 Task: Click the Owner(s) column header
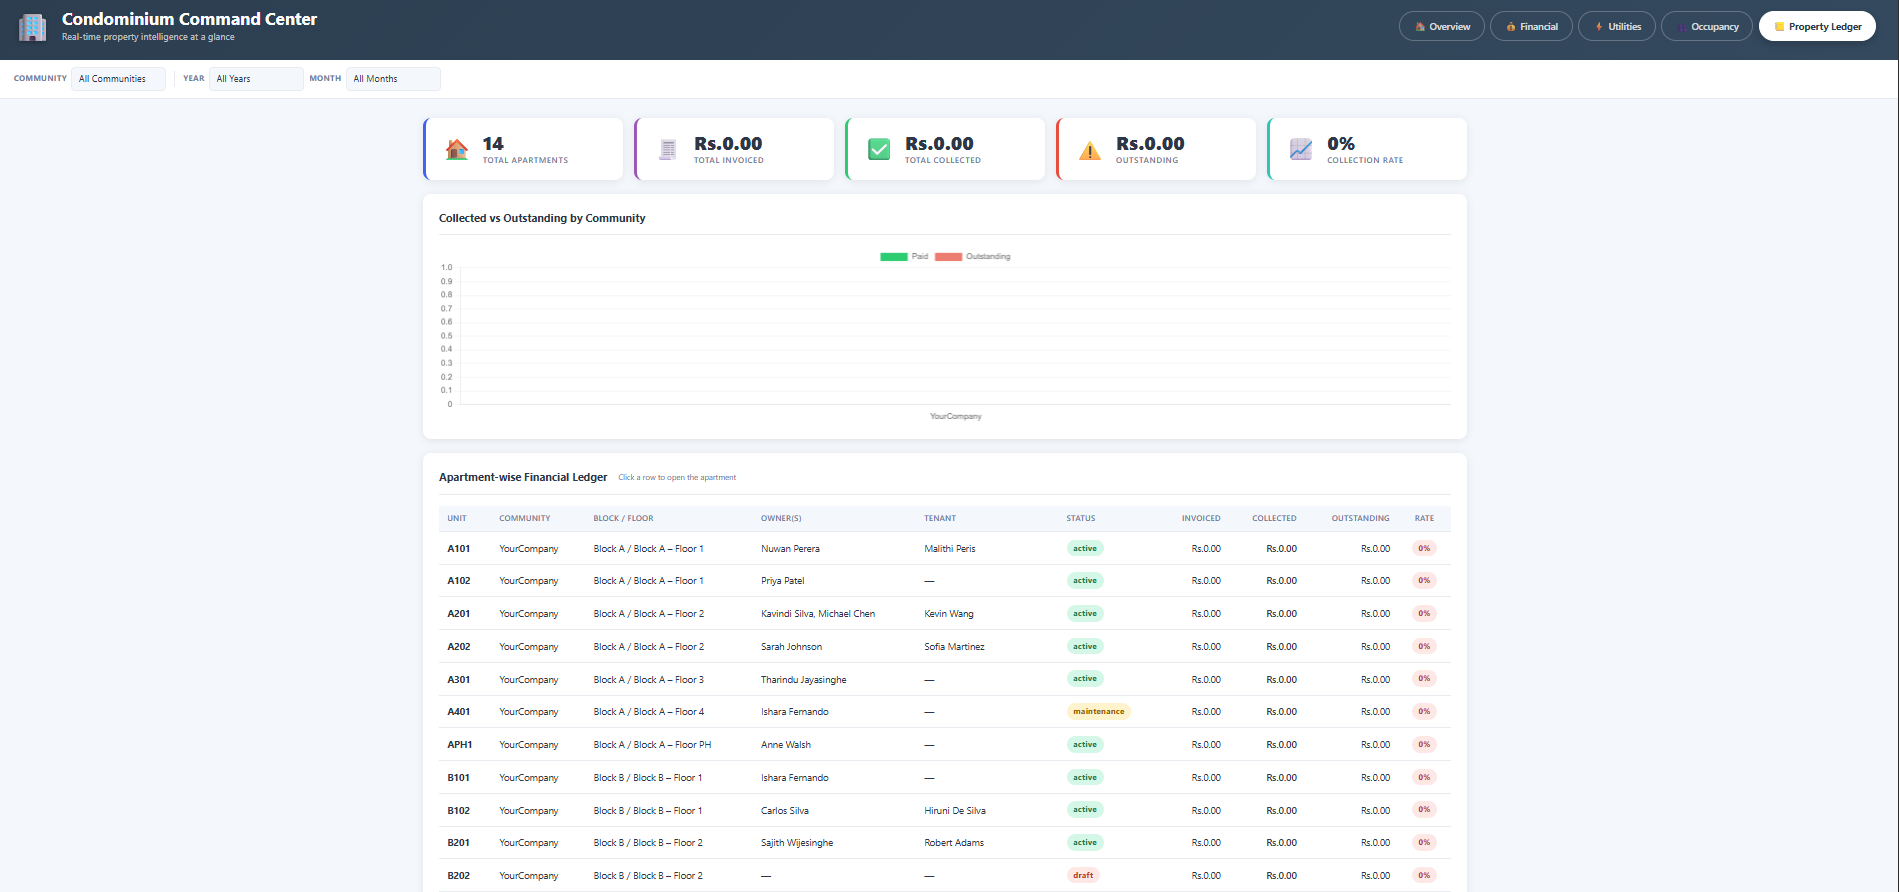(781, 518)
